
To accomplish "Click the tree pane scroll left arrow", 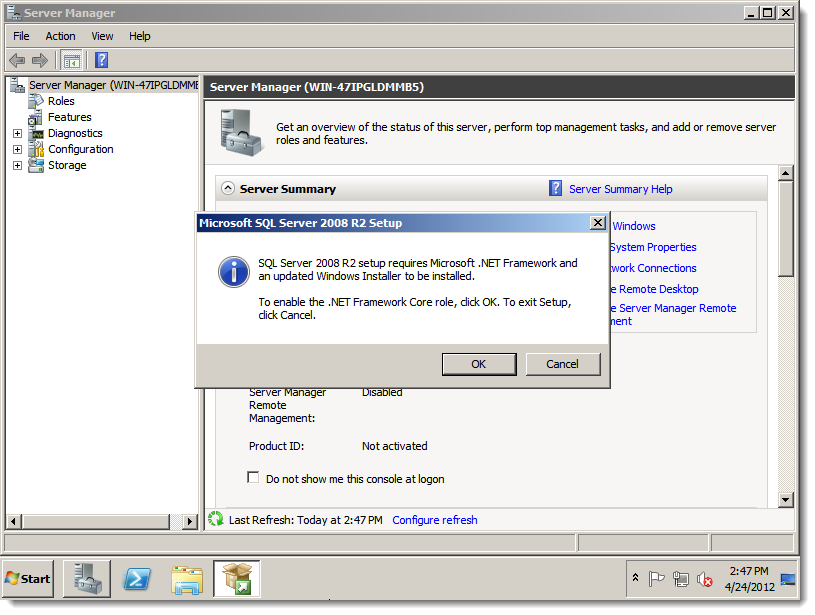I will (14, 521).
